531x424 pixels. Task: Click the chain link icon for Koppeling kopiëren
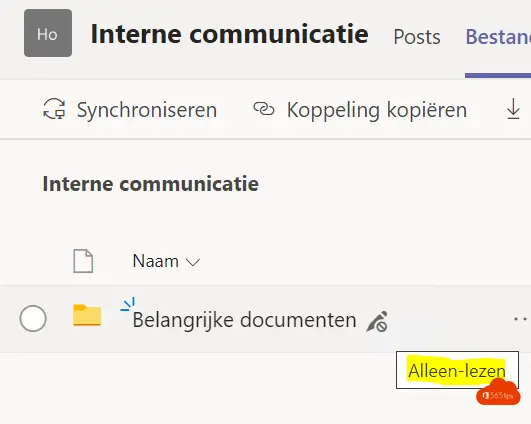(264, 109)
